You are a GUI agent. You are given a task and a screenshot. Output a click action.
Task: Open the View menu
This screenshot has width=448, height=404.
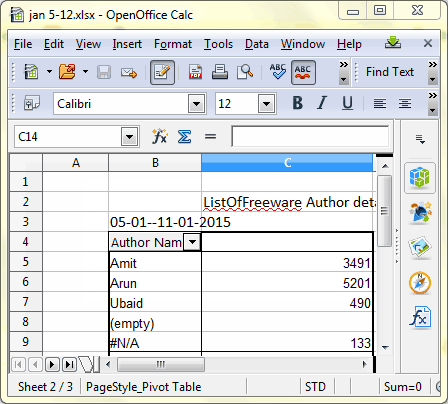(88, 44)
